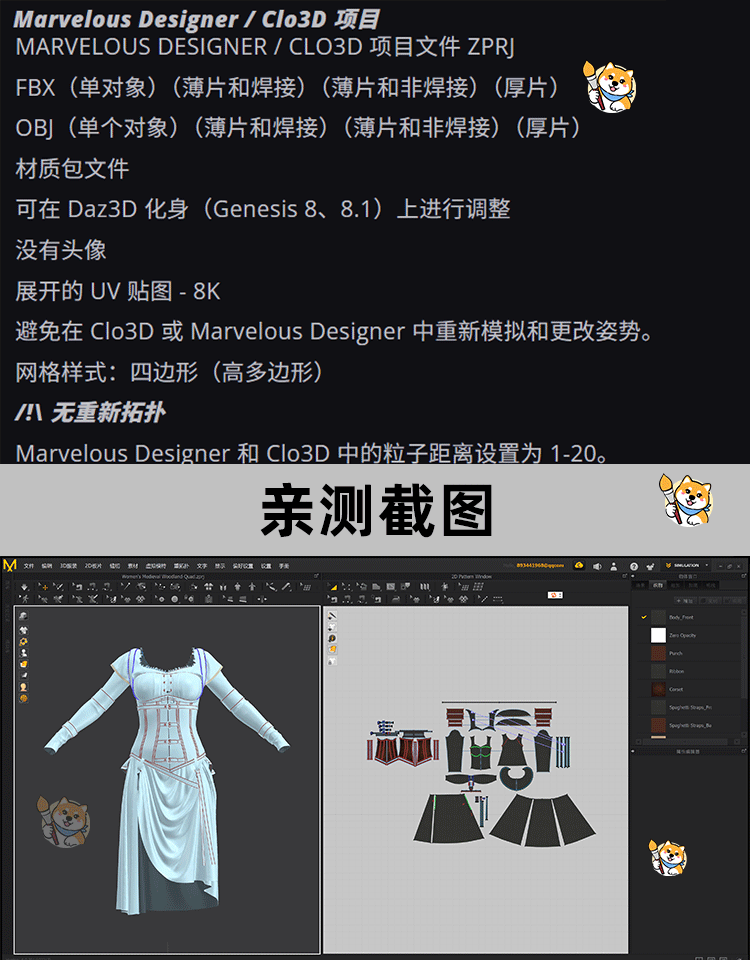Select the Select/Move tool with orange cross

[44, 587]
